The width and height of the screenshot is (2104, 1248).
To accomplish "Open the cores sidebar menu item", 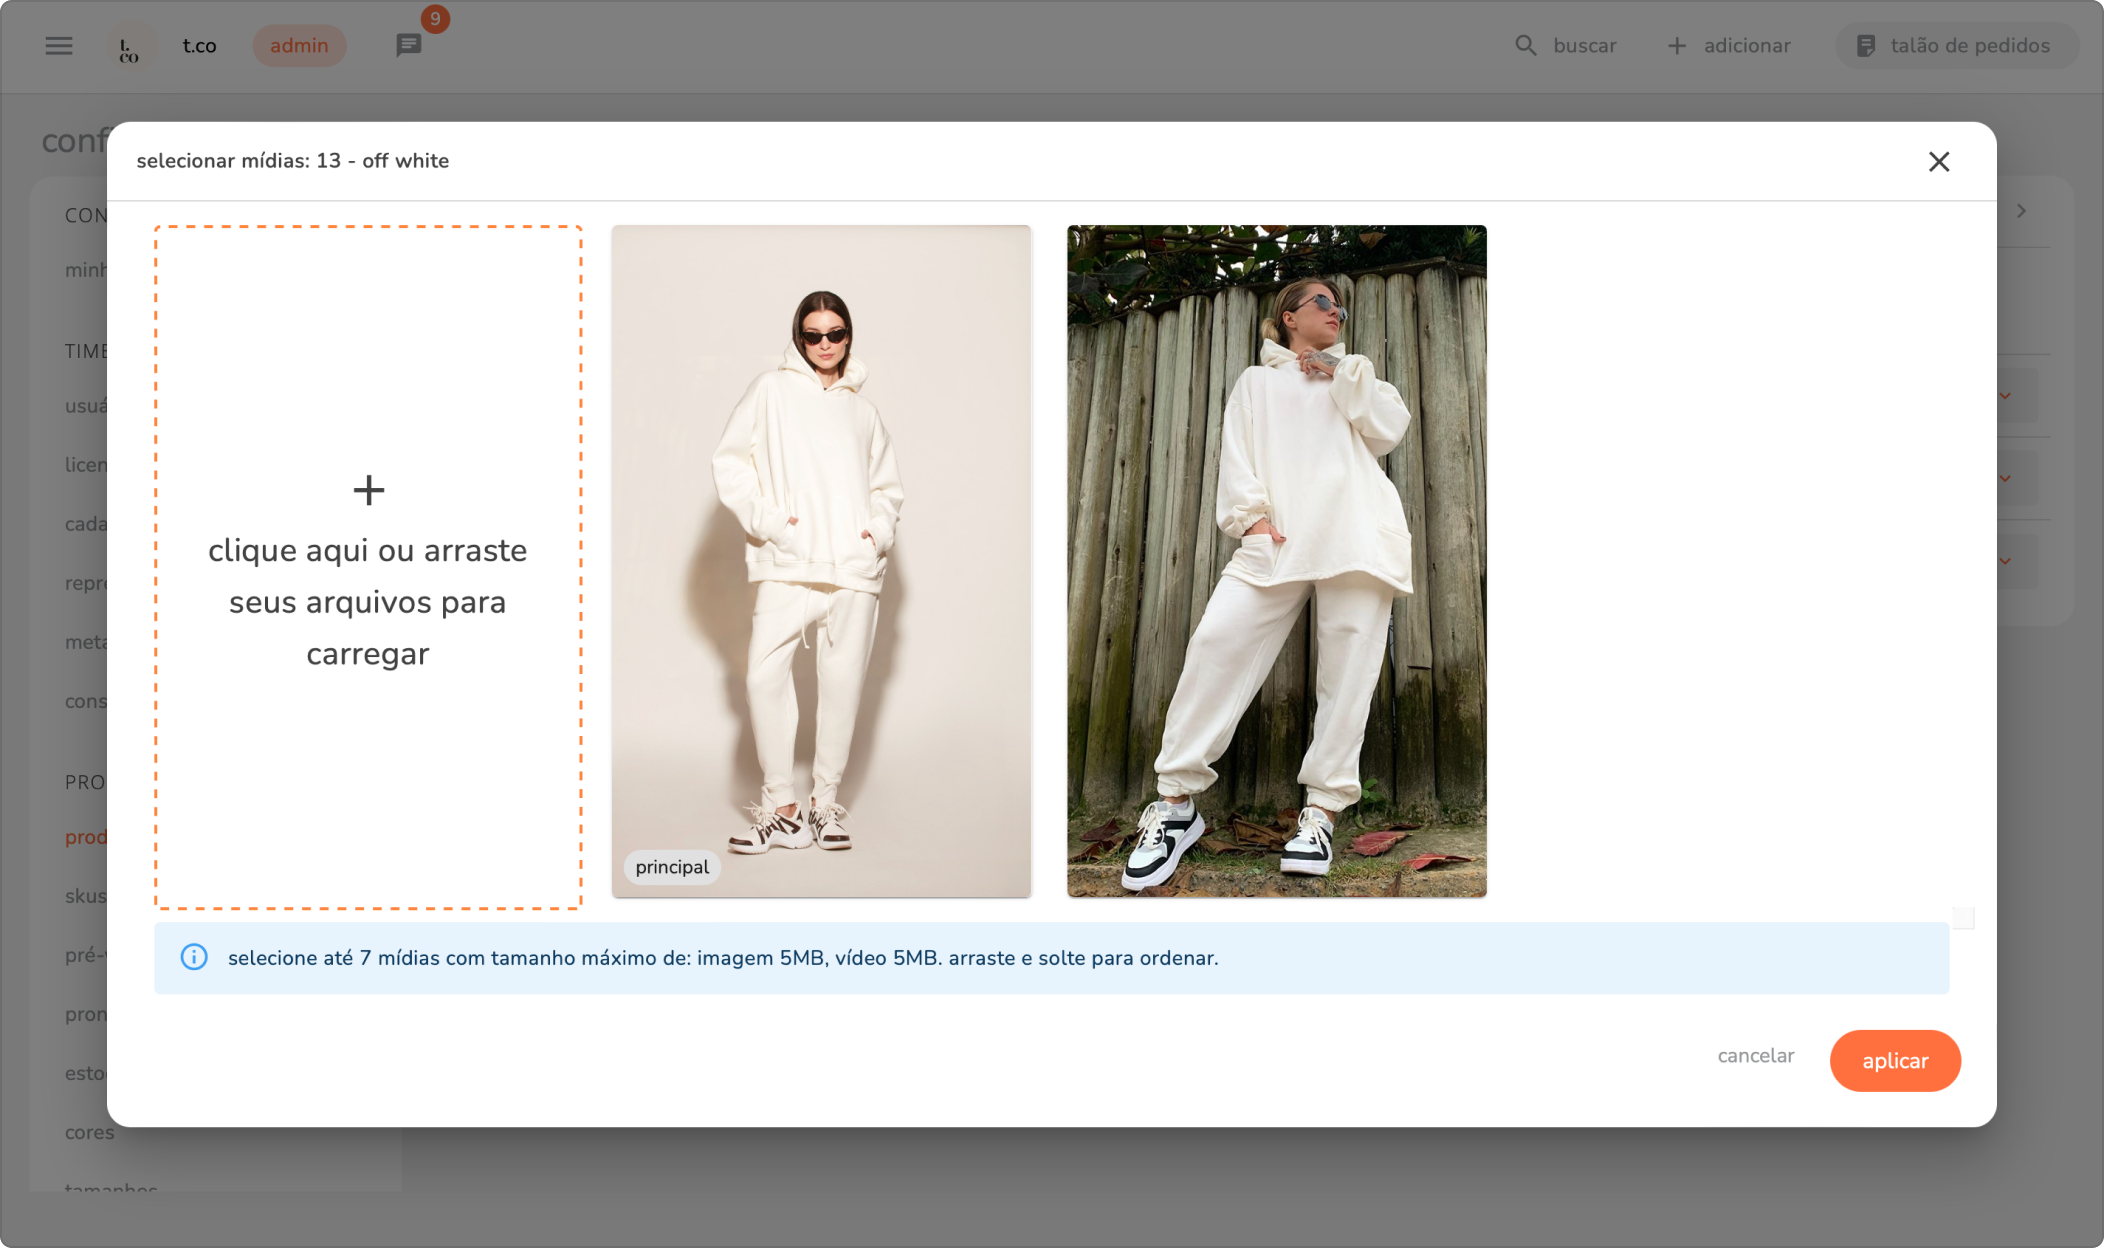I will tap(90, 1132).
